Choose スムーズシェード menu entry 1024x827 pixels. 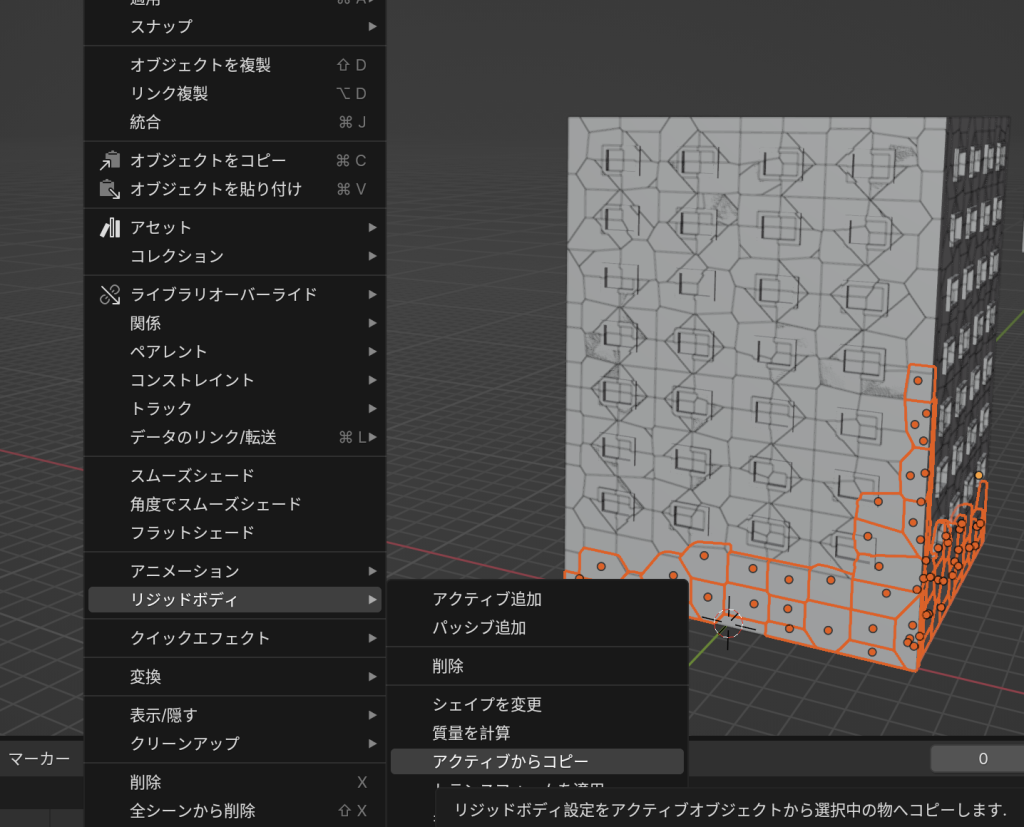[192, 476]
